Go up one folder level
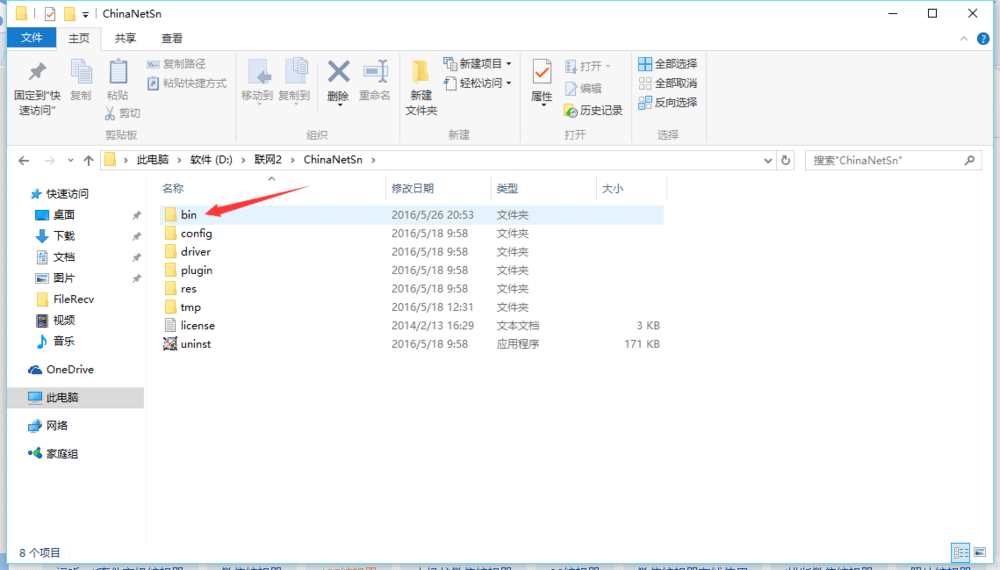Viewport: 1000px width, 570px height. (89, 160)
